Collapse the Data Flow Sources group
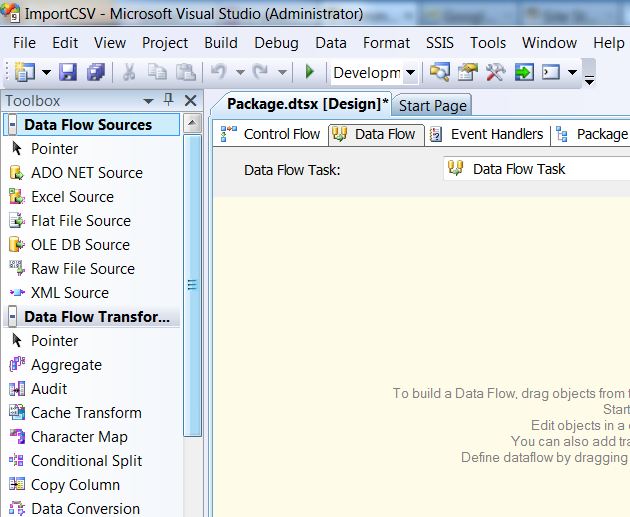630x517 pixels. [12, 125]
